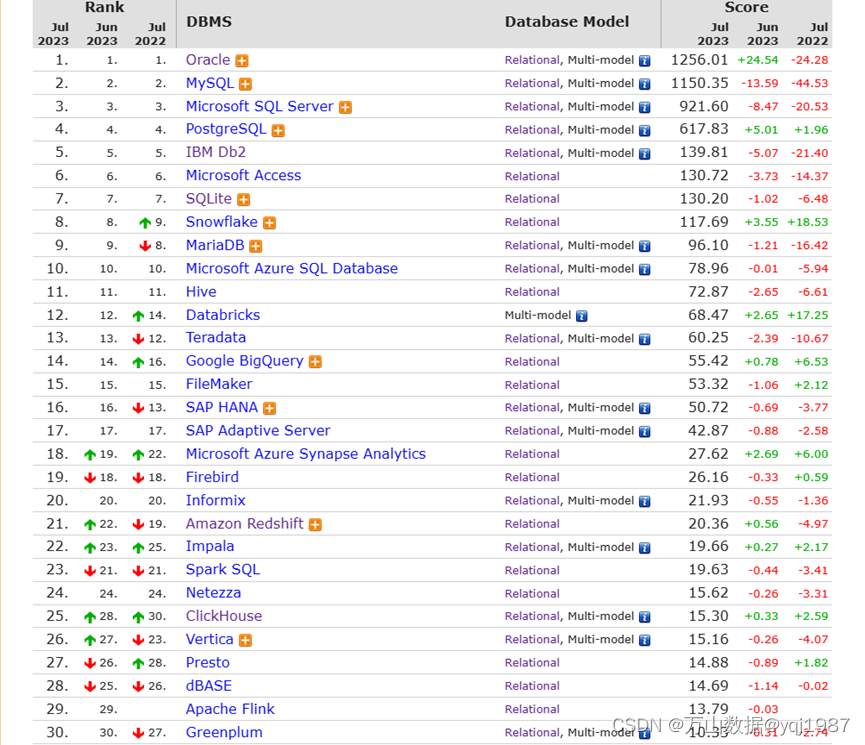Click the plus icon next to PostgreSQL
Viewport: 865px width, 745px height.
278,130
